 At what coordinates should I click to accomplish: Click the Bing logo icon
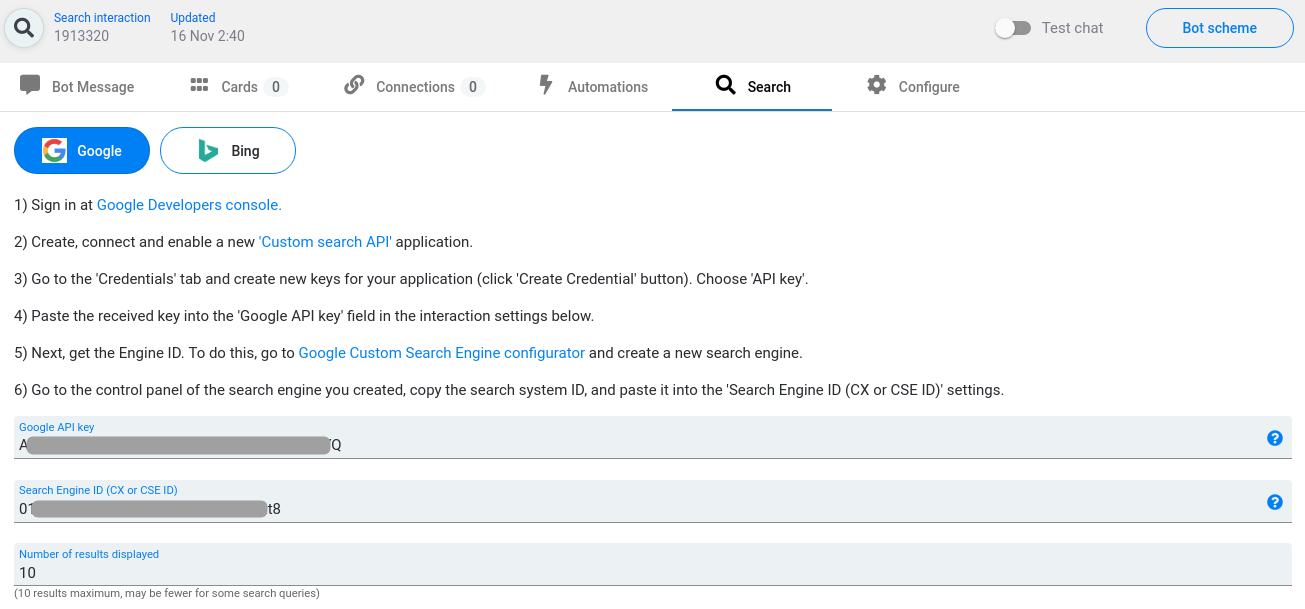tap(208, 150)
